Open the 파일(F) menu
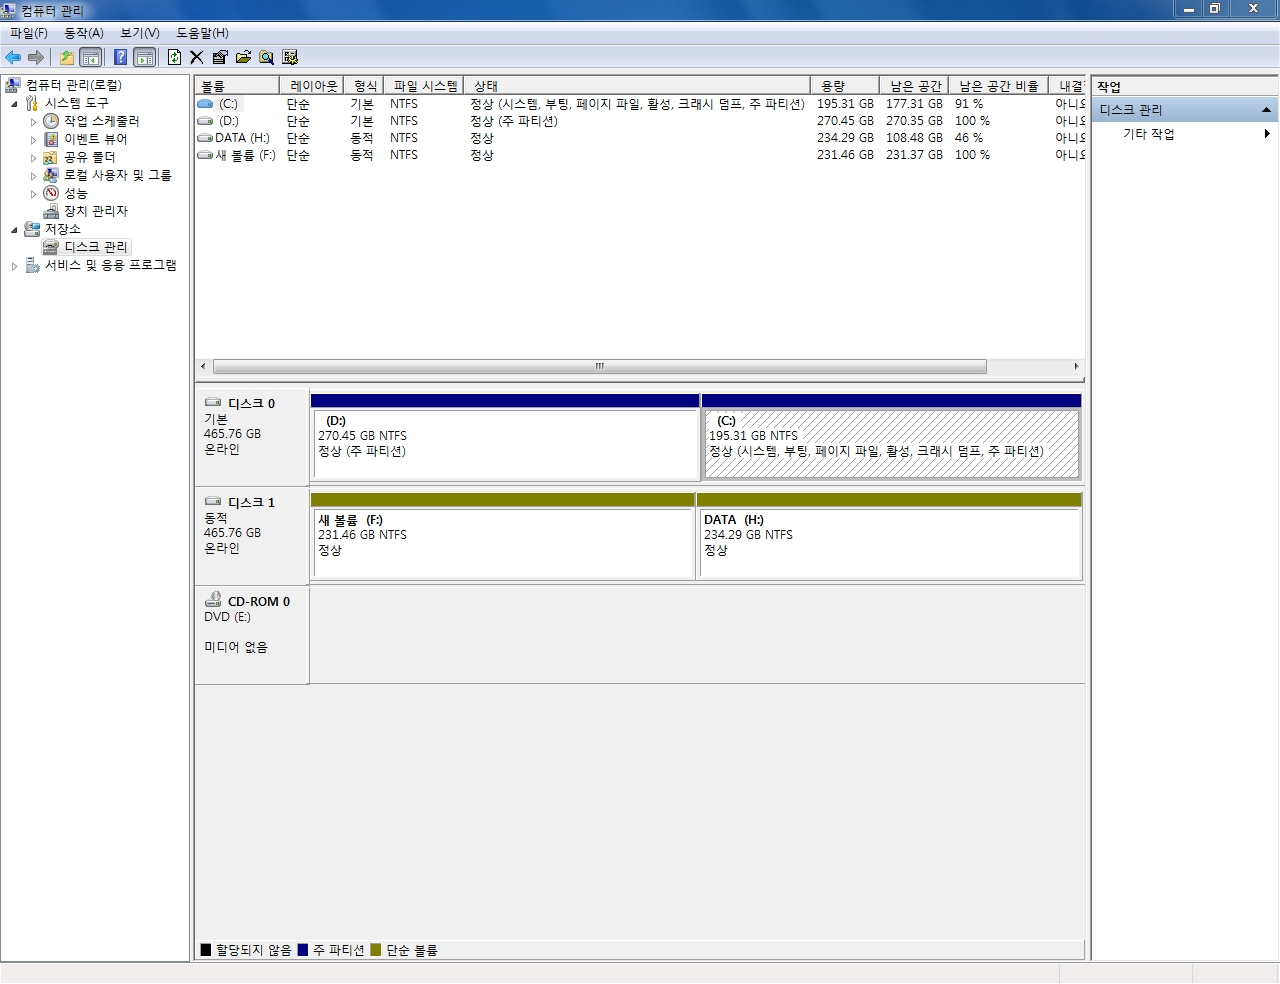The width and height of the screenshot is (1280, 984). pyautogui.click(x=29, y=33)
